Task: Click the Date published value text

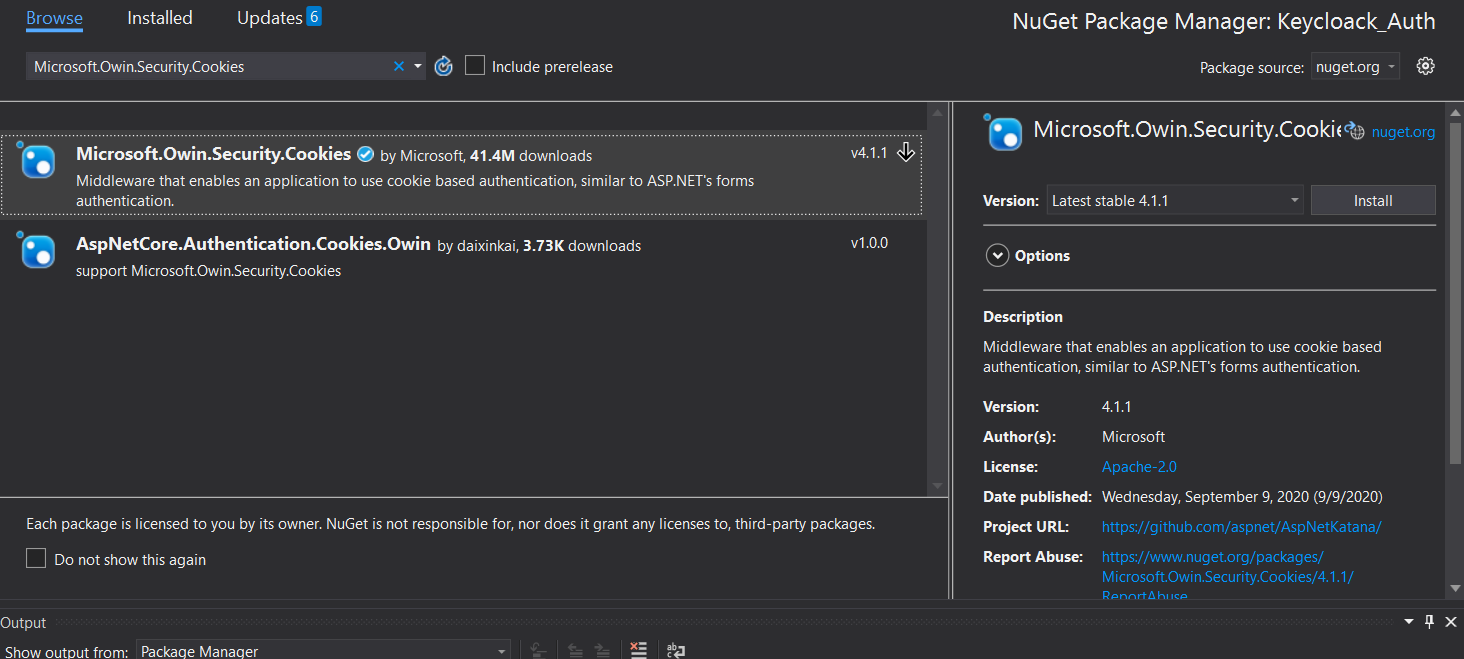Action: [1242, 496]
